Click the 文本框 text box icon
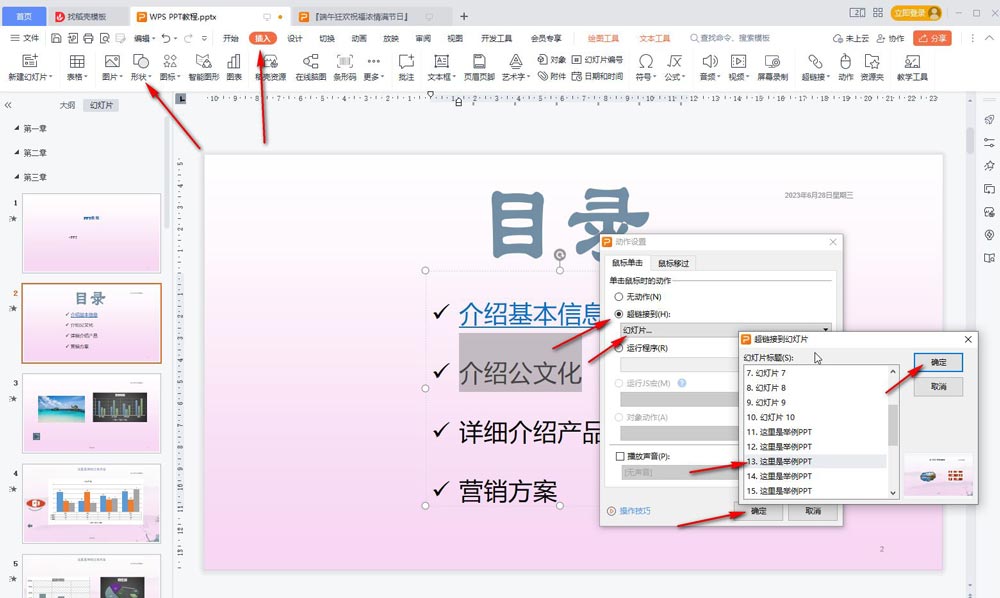This screenshot has width=1000, height=598. click(441, 61)
